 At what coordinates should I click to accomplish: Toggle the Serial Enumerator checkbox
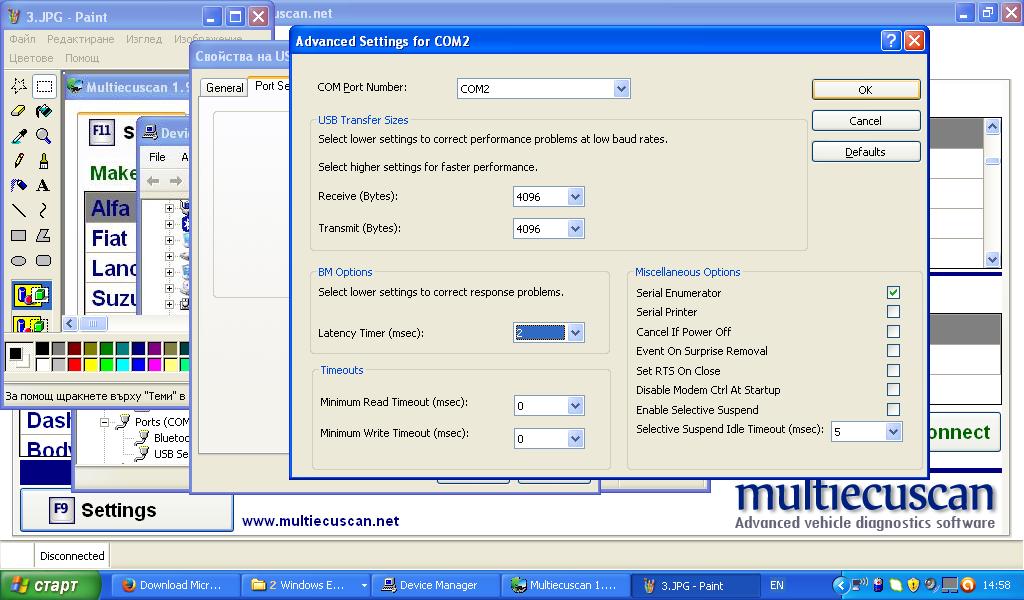pos(893,292)
